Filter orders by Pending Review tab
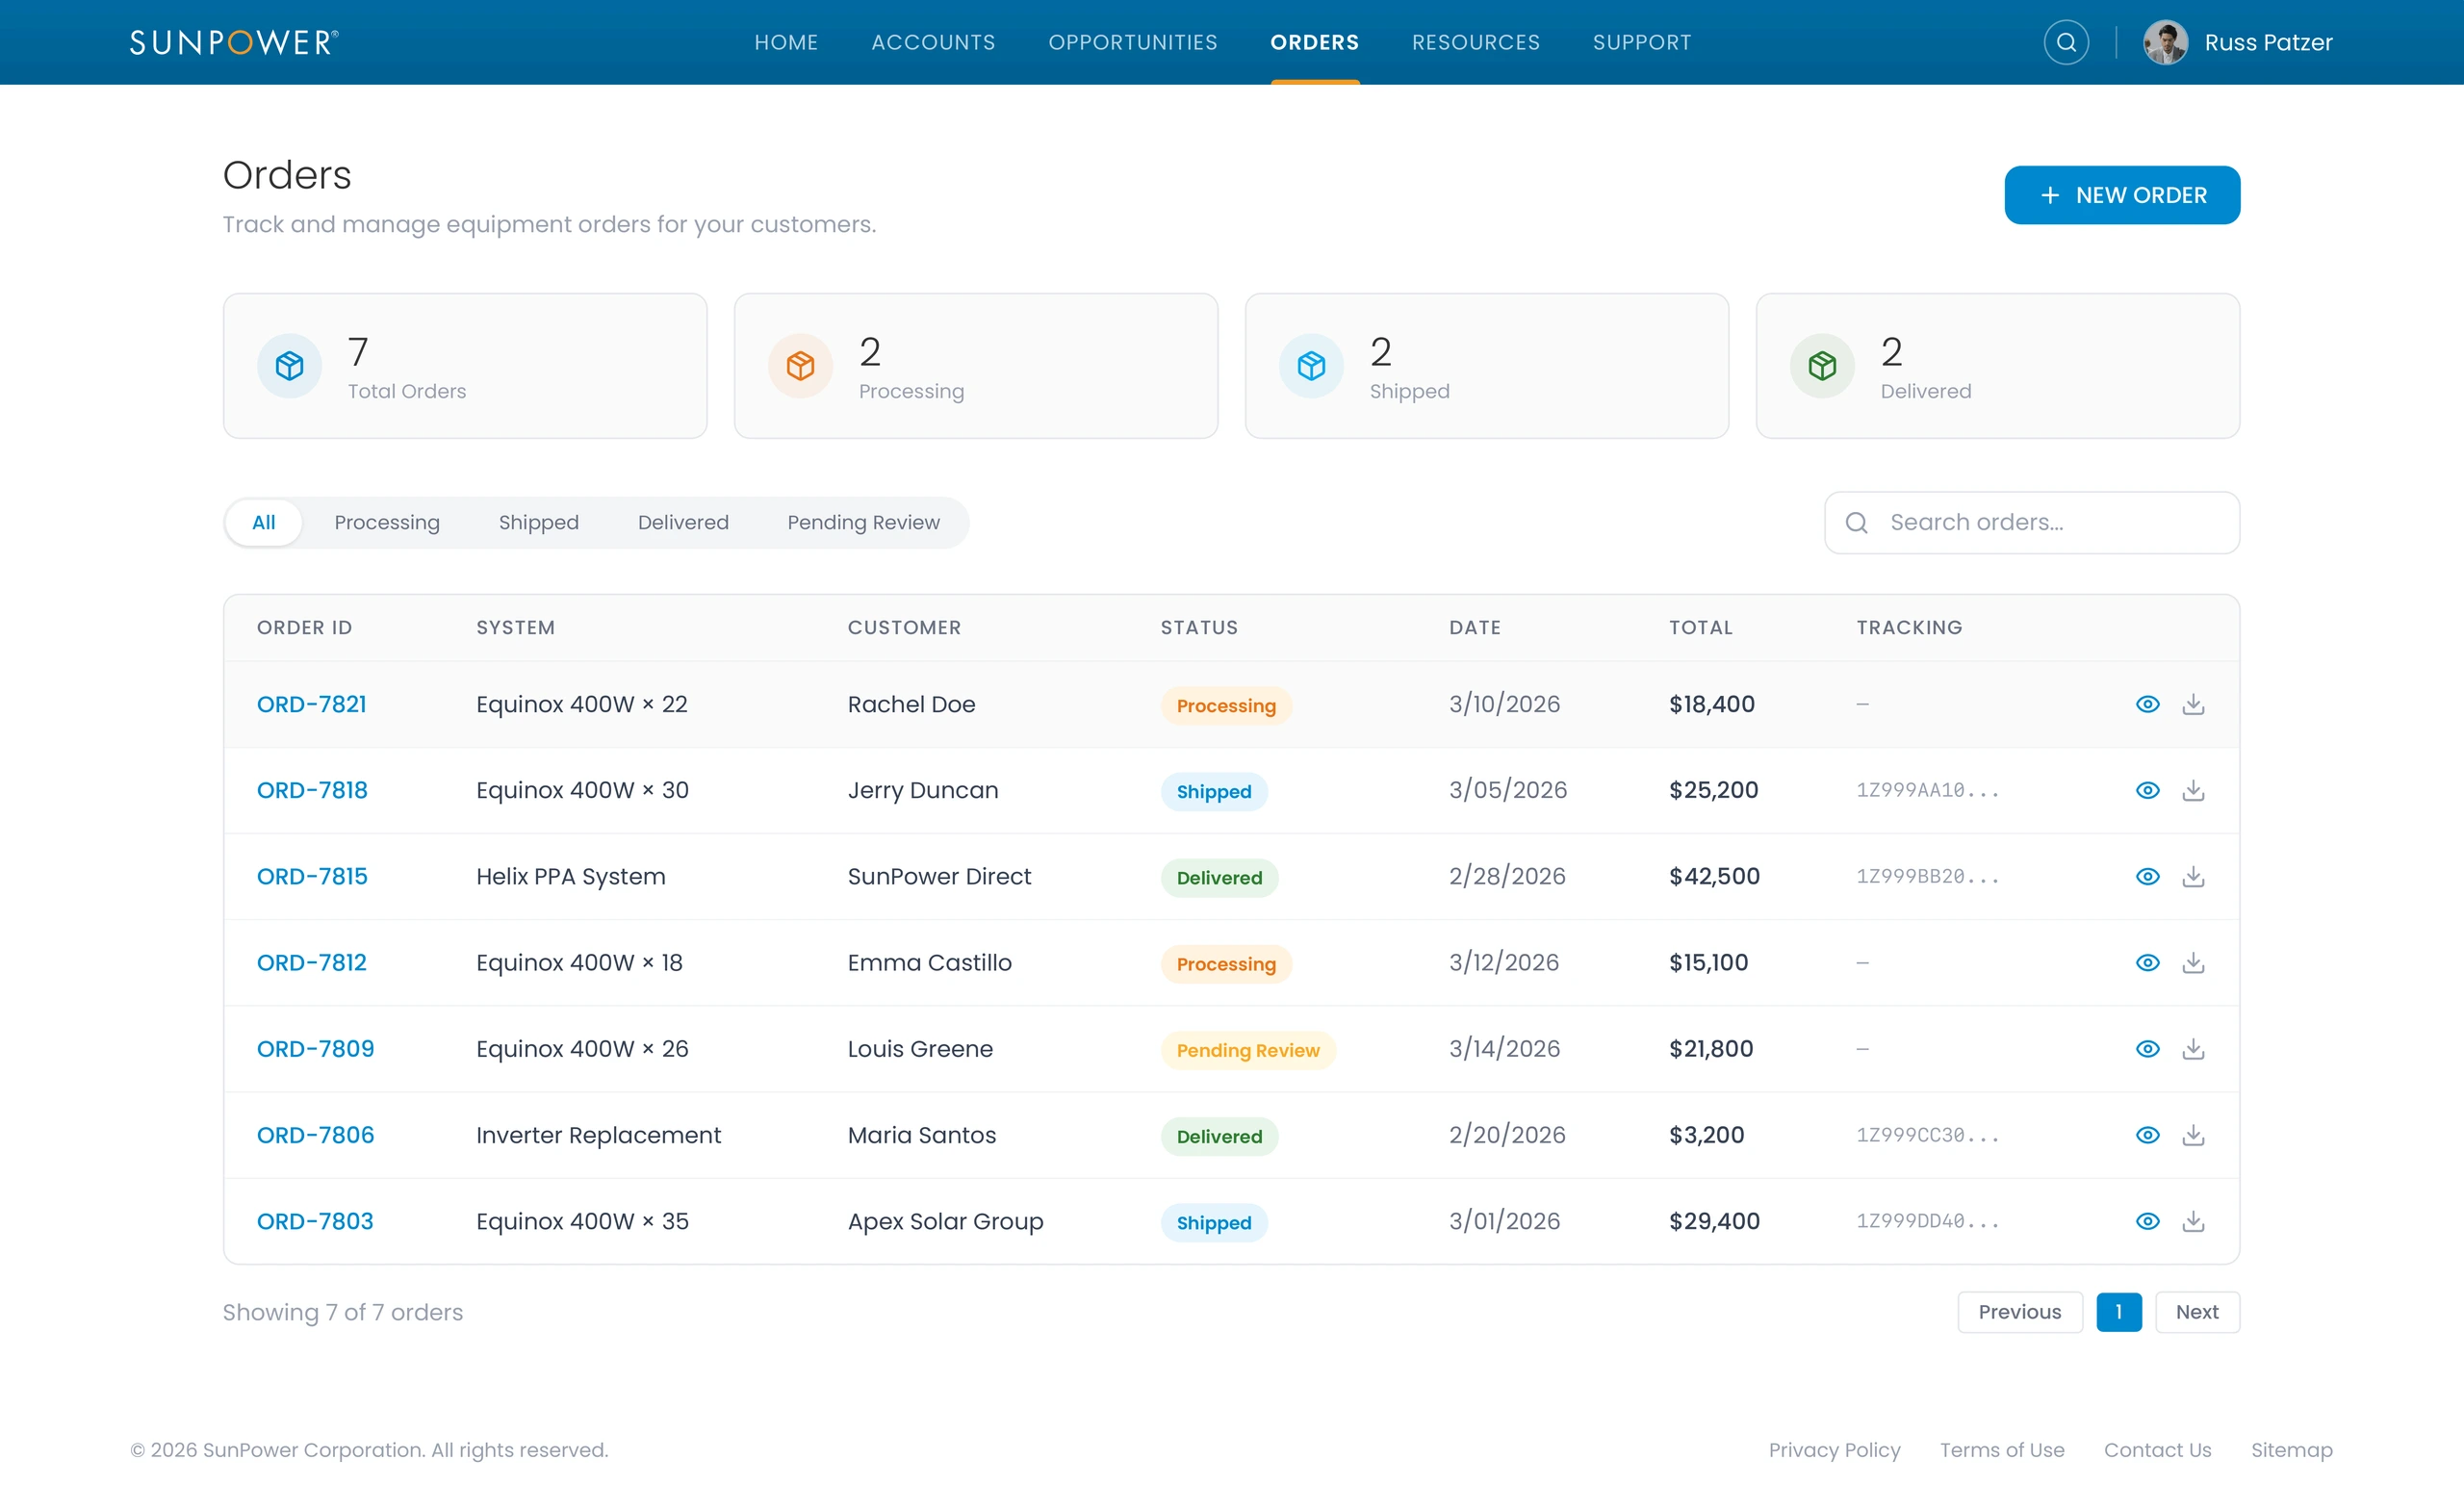Image resolution: width=2464 pixels, height=1485 pixels. click(863, 522)
